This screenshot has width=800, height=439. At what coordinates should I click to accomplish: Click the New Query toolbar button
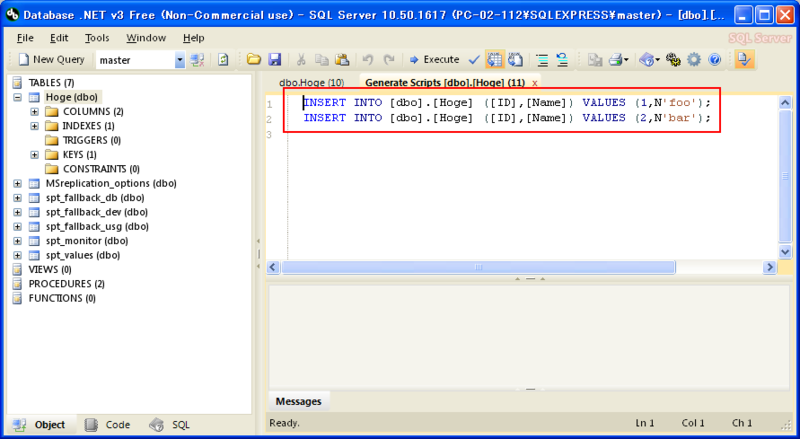(51, 60)
